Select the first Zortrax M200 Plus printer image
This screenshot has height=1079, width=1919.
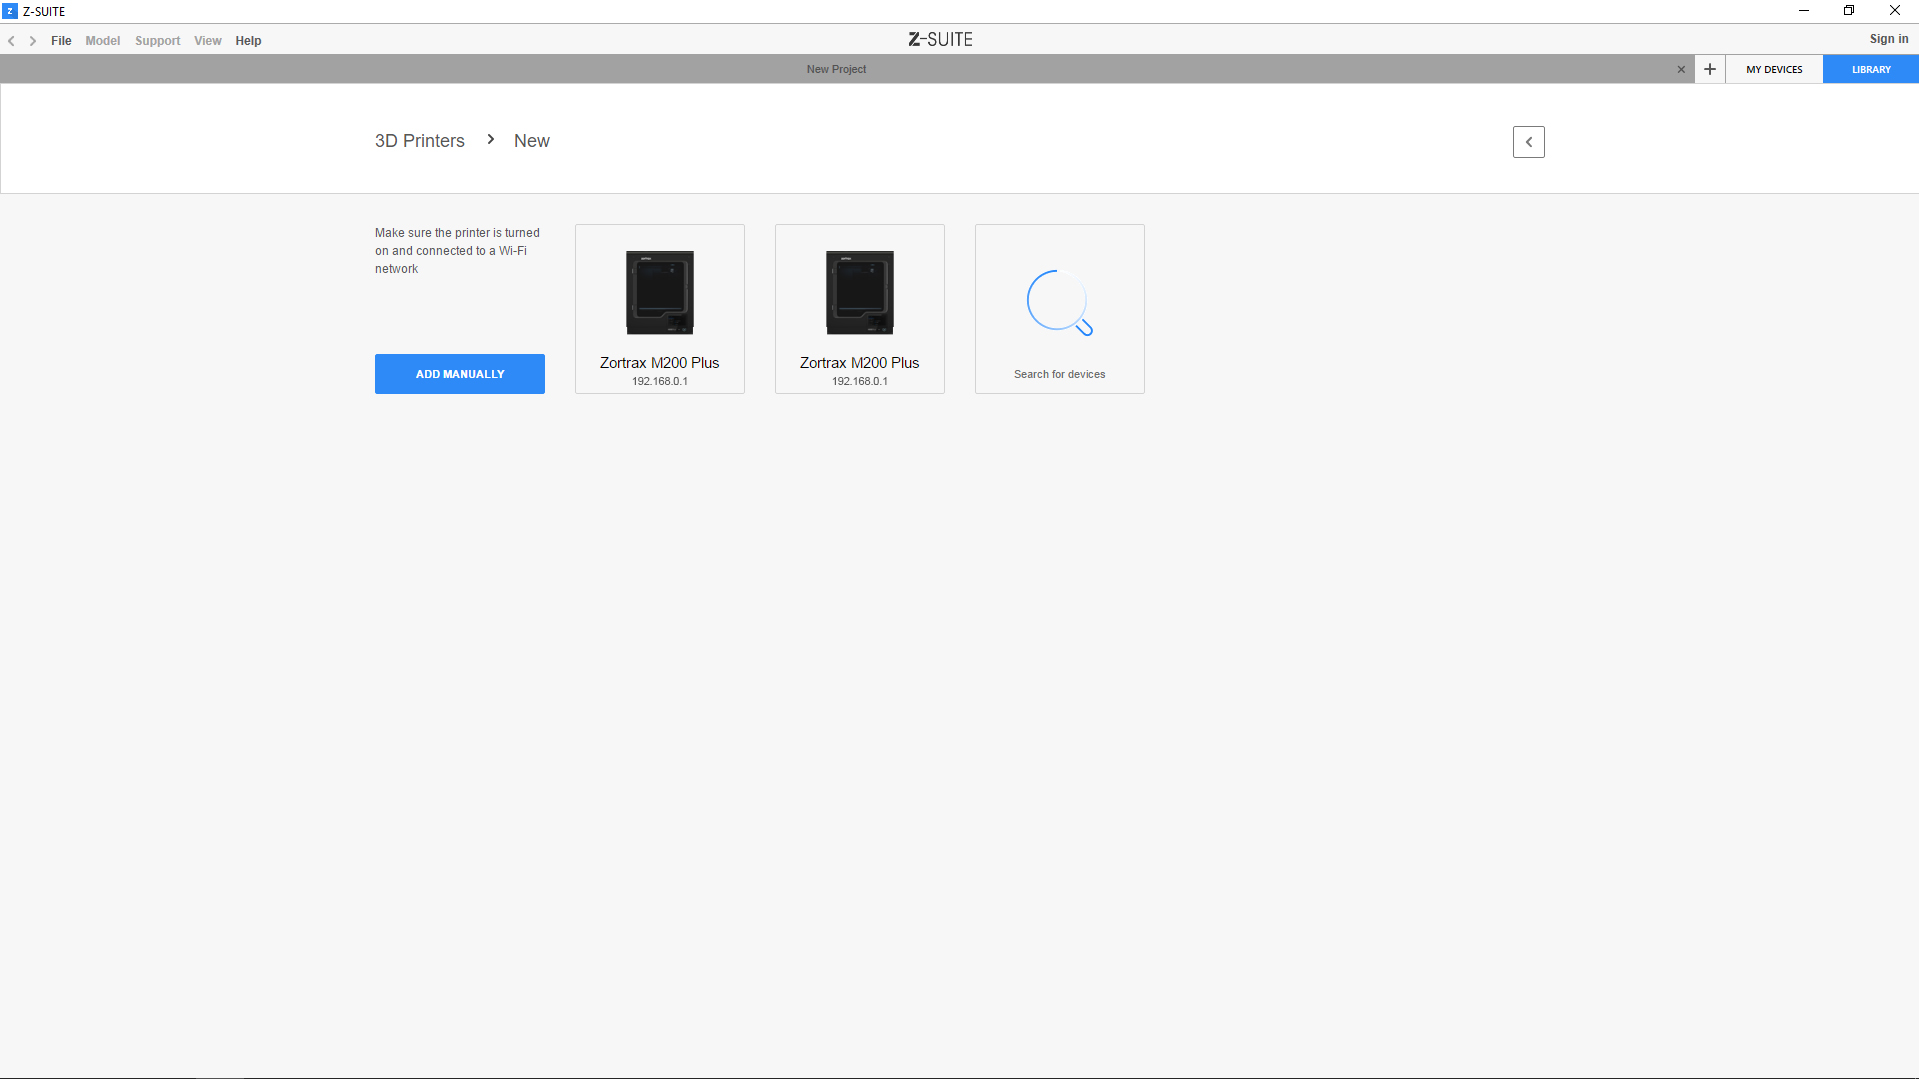tap(659, 292)
